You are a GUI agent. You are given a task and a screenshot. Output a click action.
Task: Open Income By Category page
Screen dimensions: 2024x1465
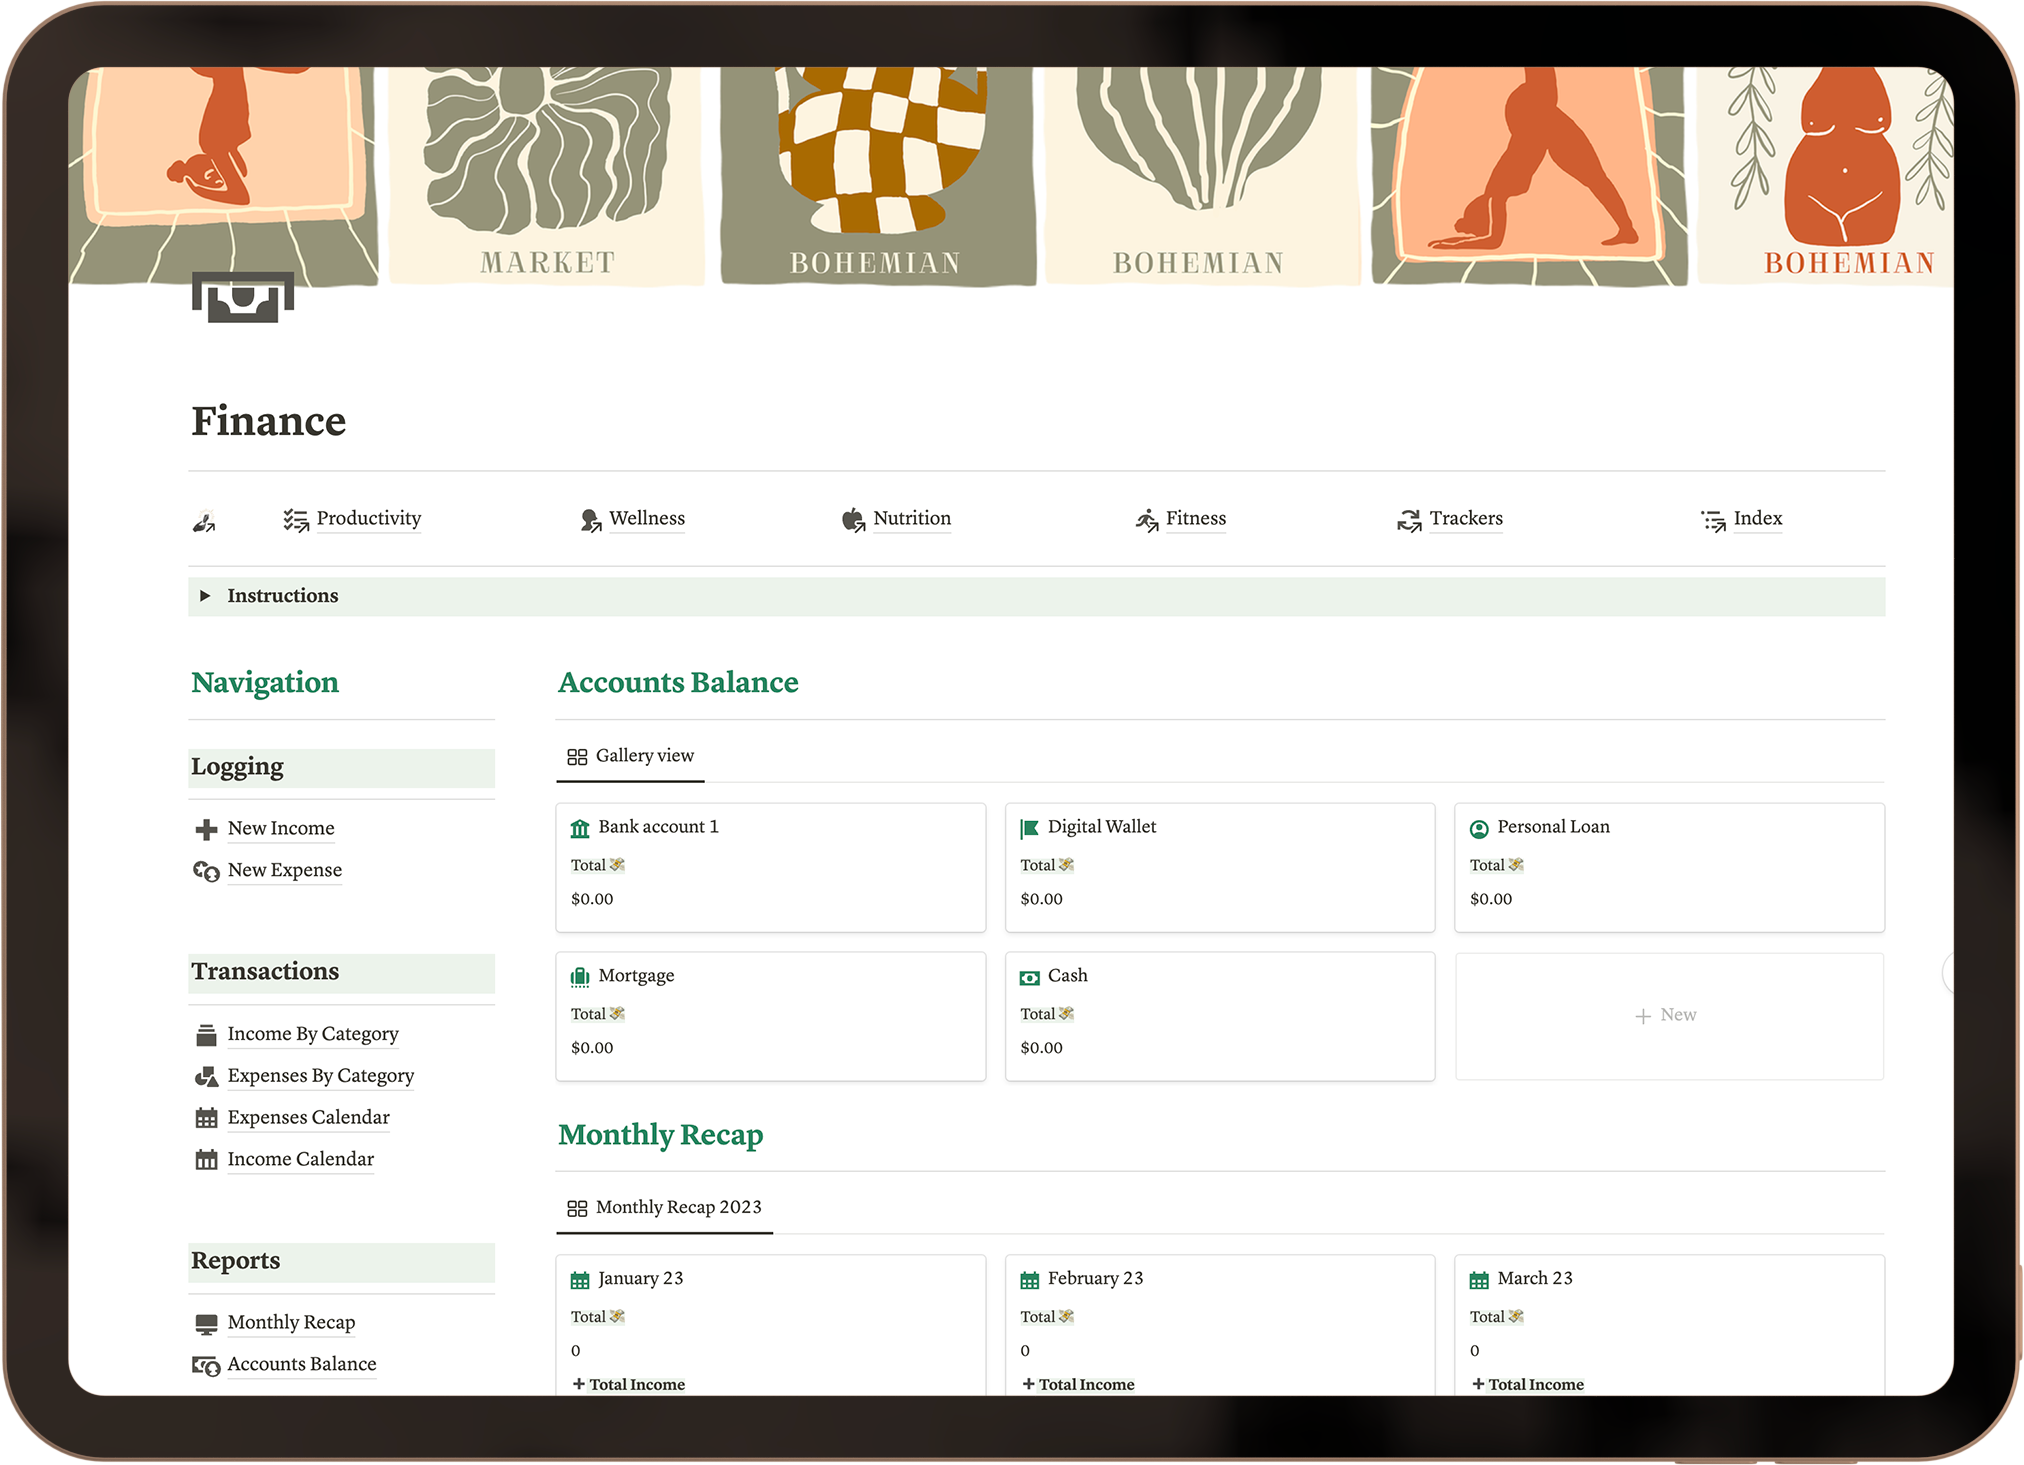313,1034
